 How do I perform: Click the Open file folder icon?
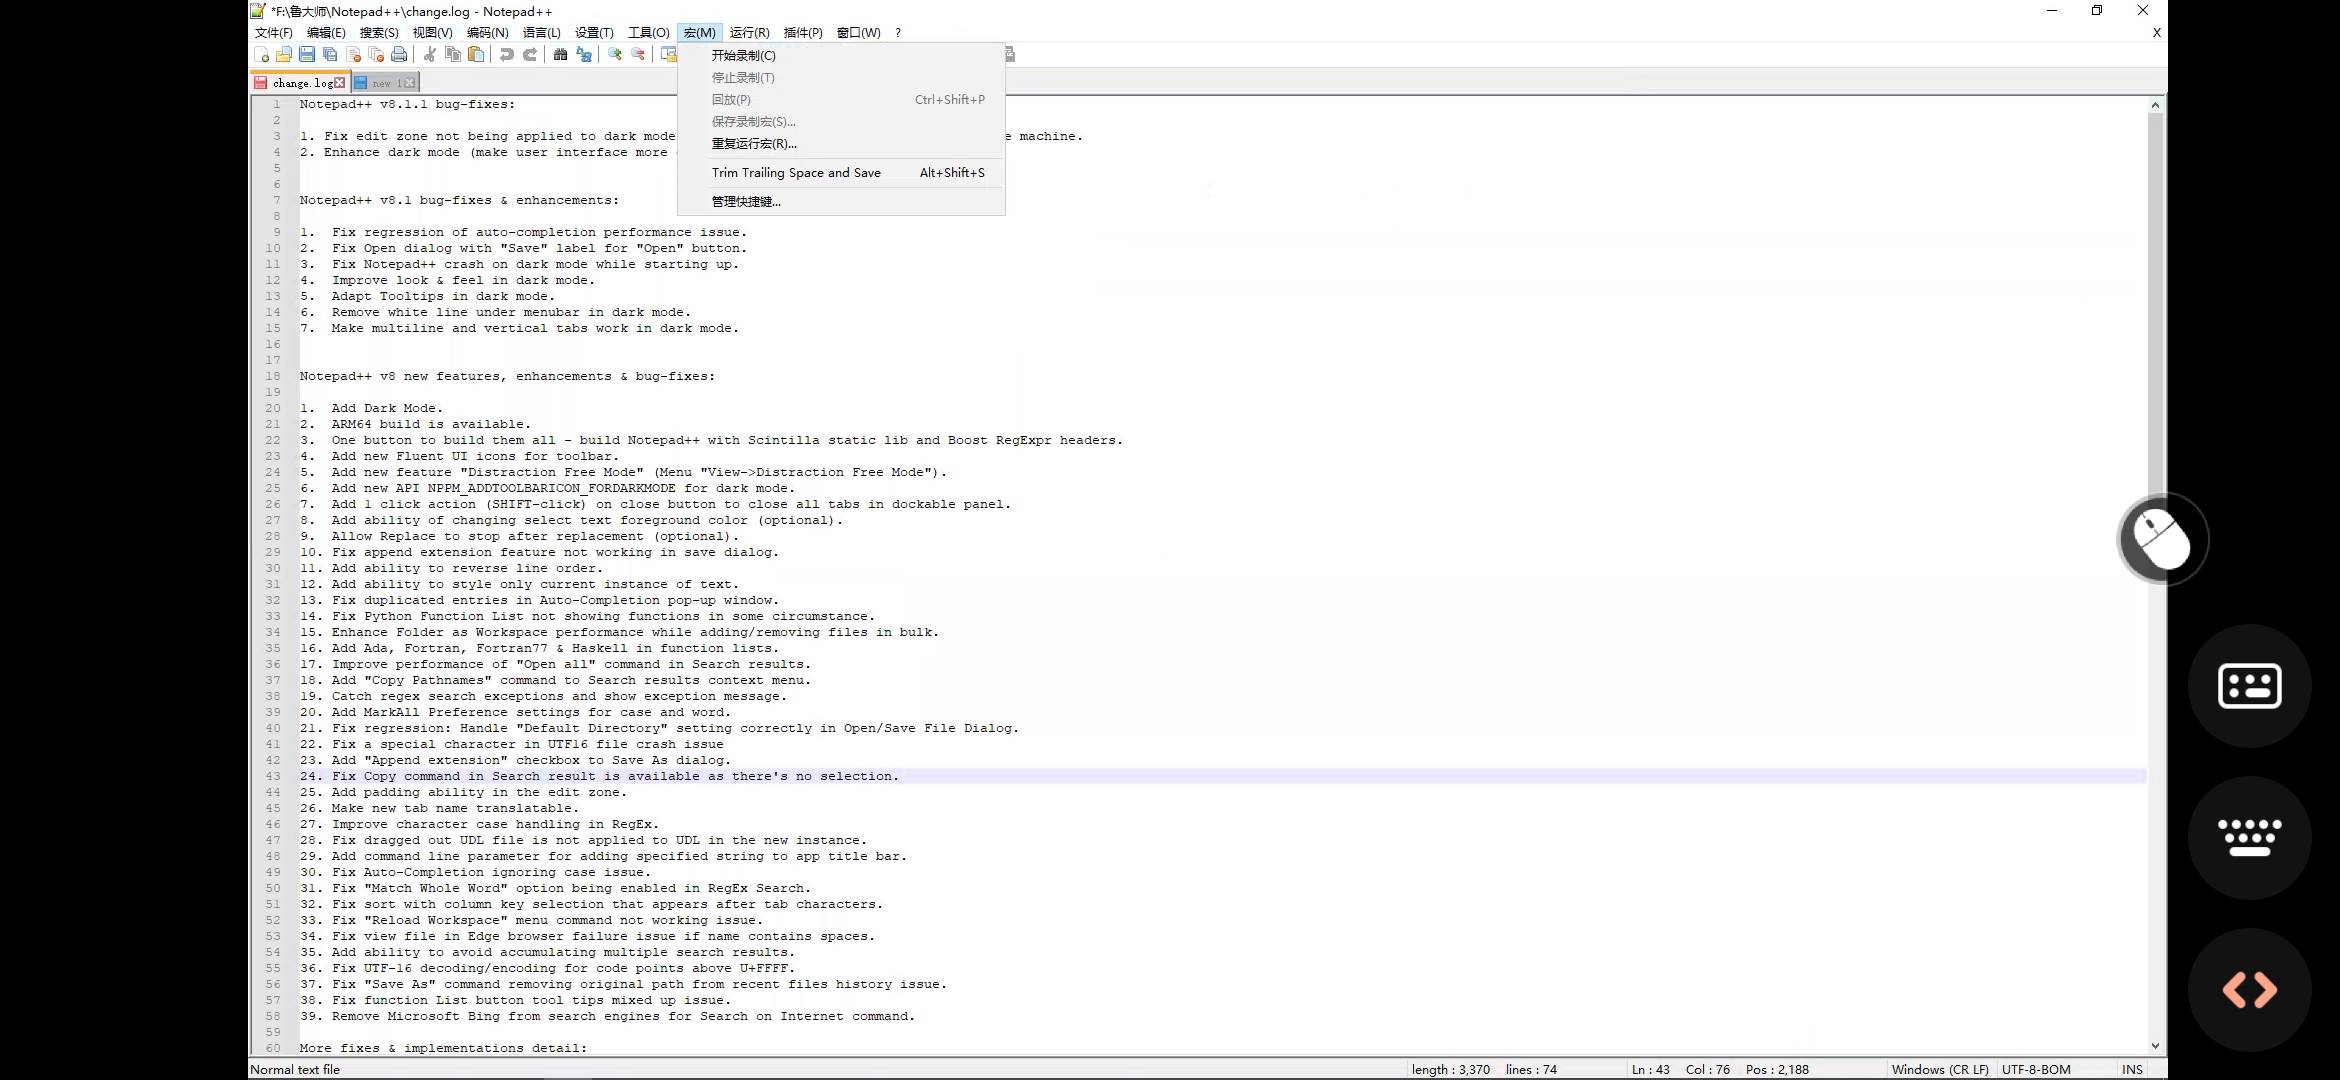284,55
